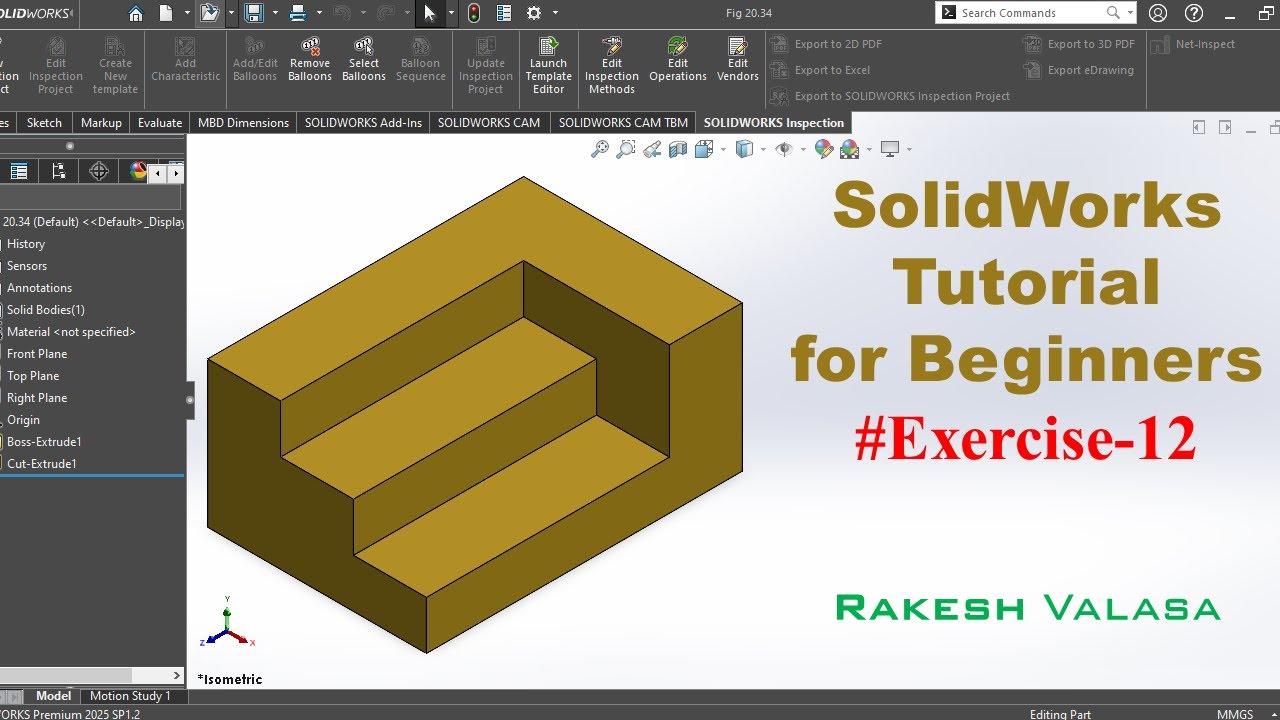
Task: Select Zoom to Area icon
Action: click(x=626, y=149)
